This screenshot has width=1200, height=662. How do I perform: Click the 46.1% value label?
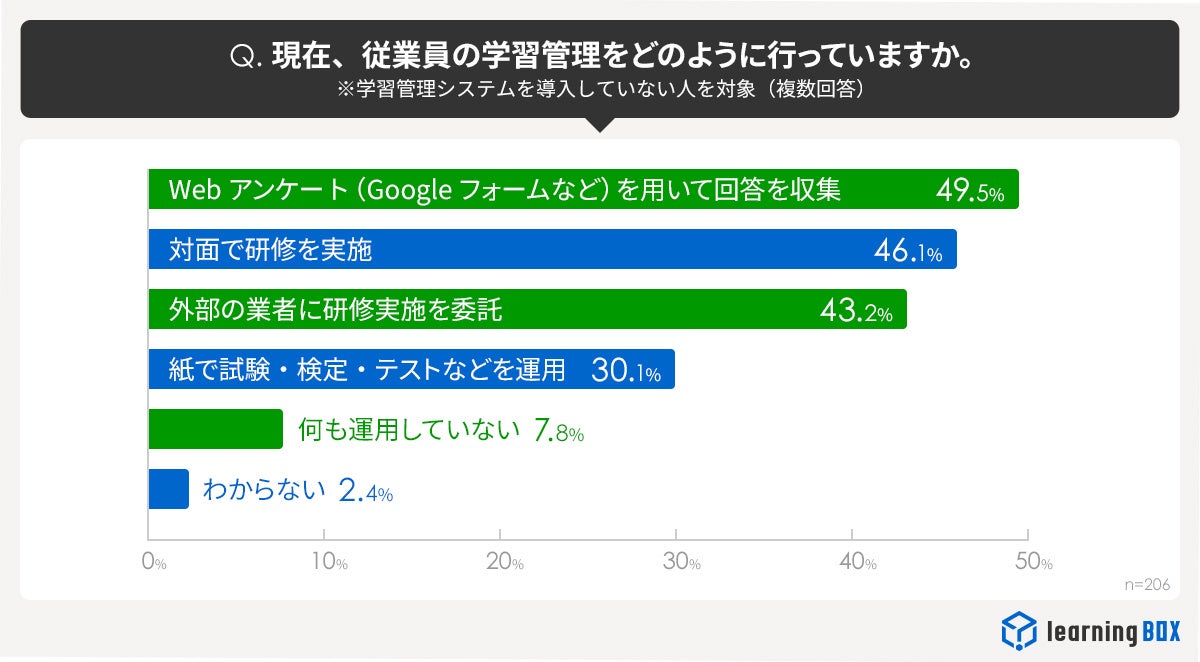point(908,251)
